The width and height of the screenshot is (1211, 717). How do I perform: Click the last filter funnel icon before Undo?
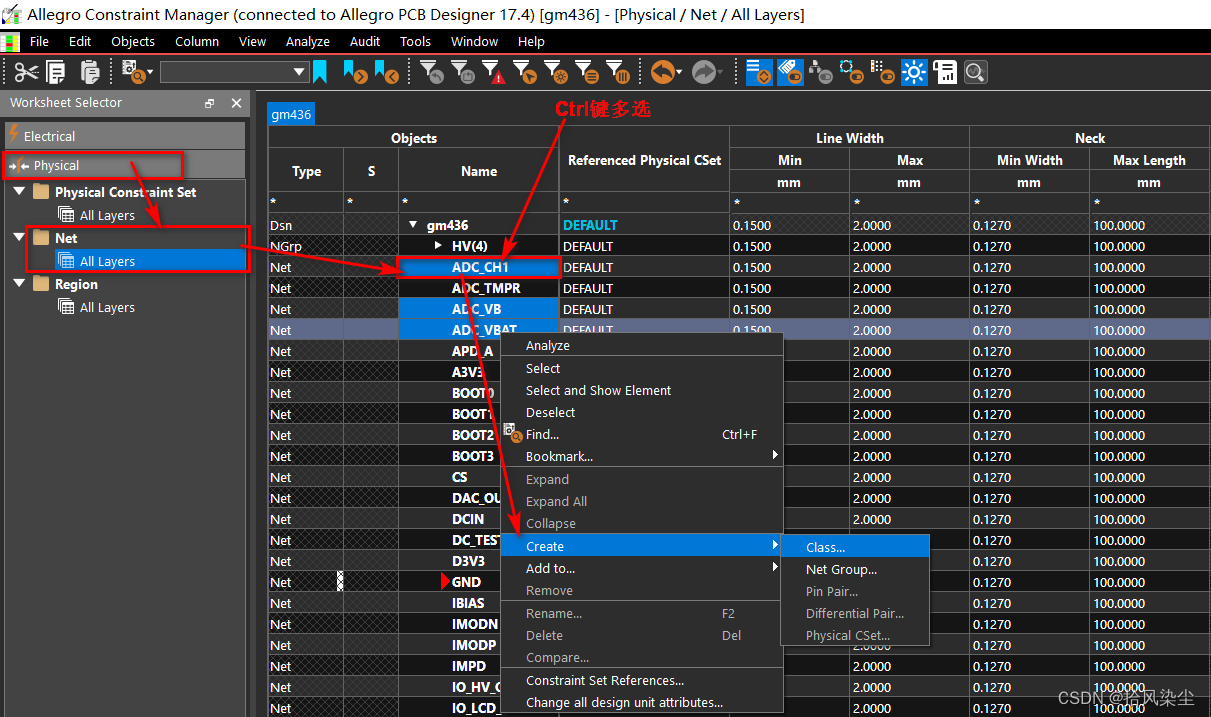click(619, 72)
